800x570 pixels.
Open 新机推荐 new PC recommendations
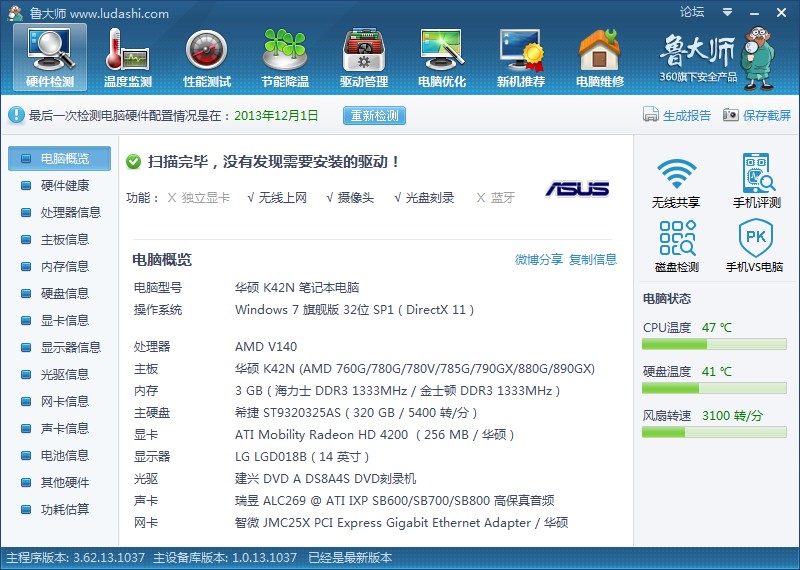521,57
